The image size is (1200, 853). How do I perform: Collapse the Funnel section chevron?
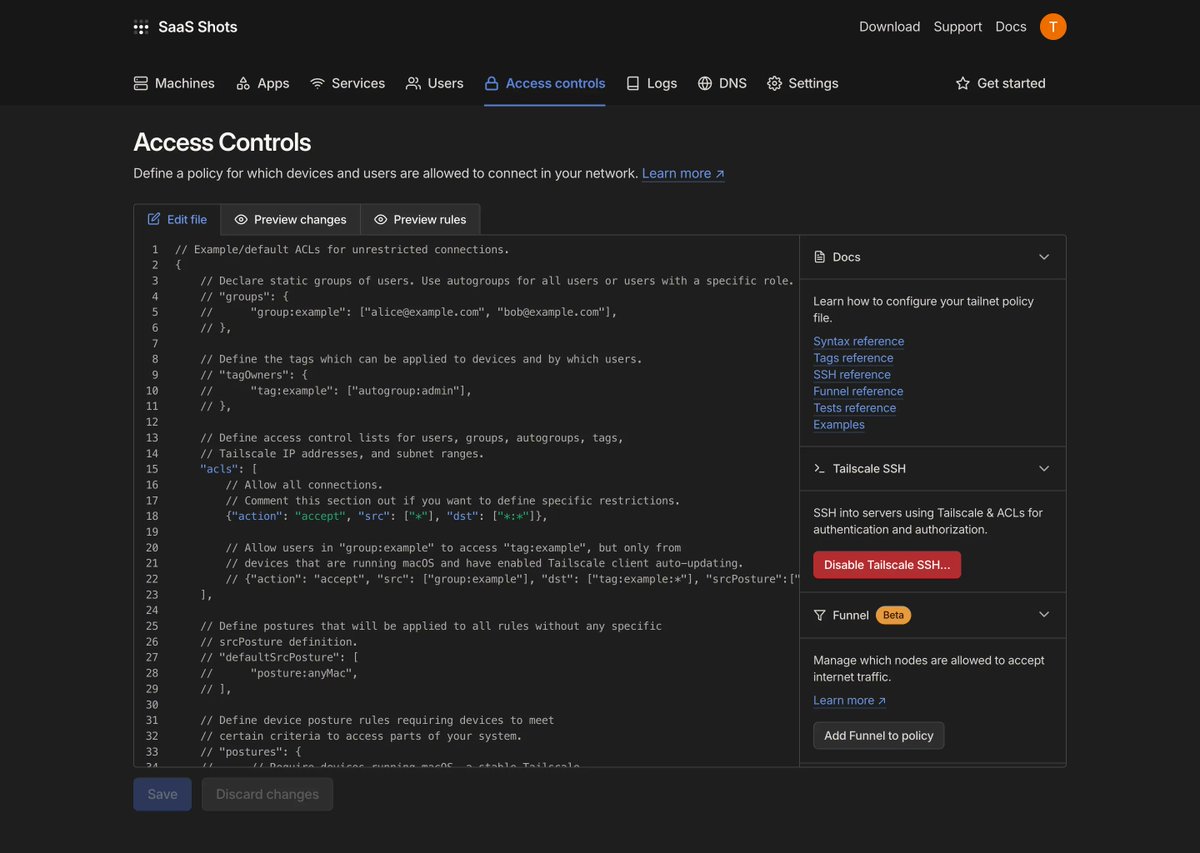click(x=1044, y=615)
